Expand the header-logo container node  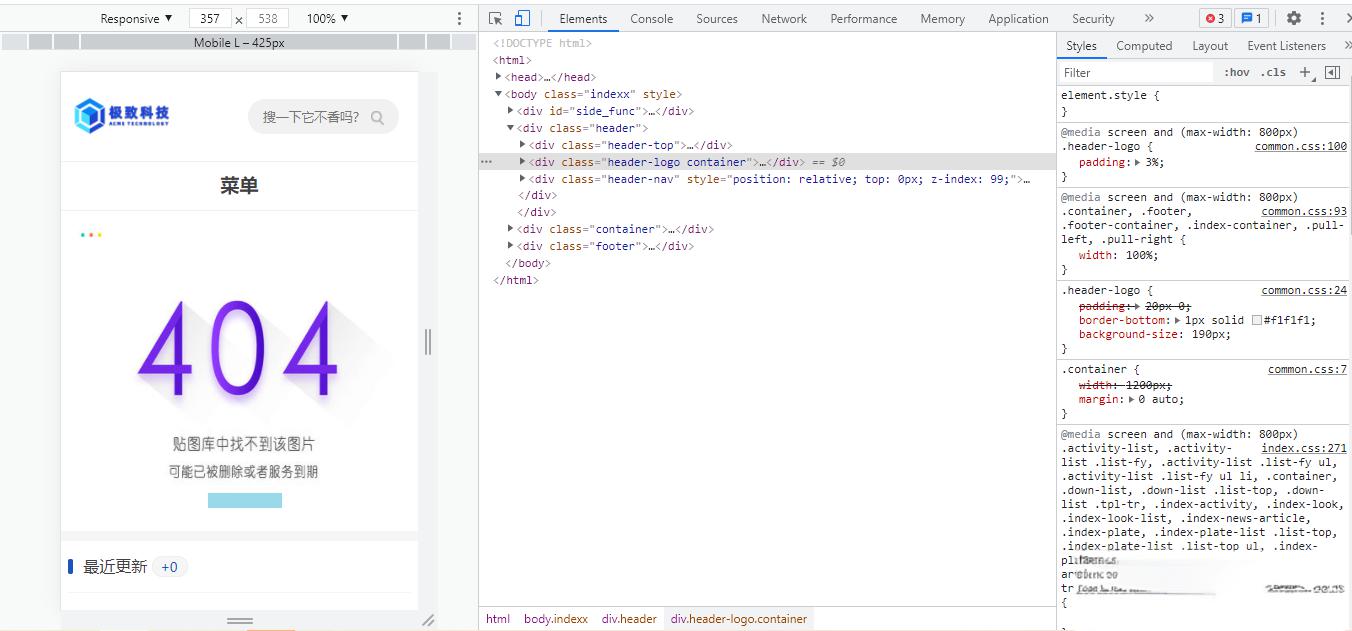coord(523,162)
